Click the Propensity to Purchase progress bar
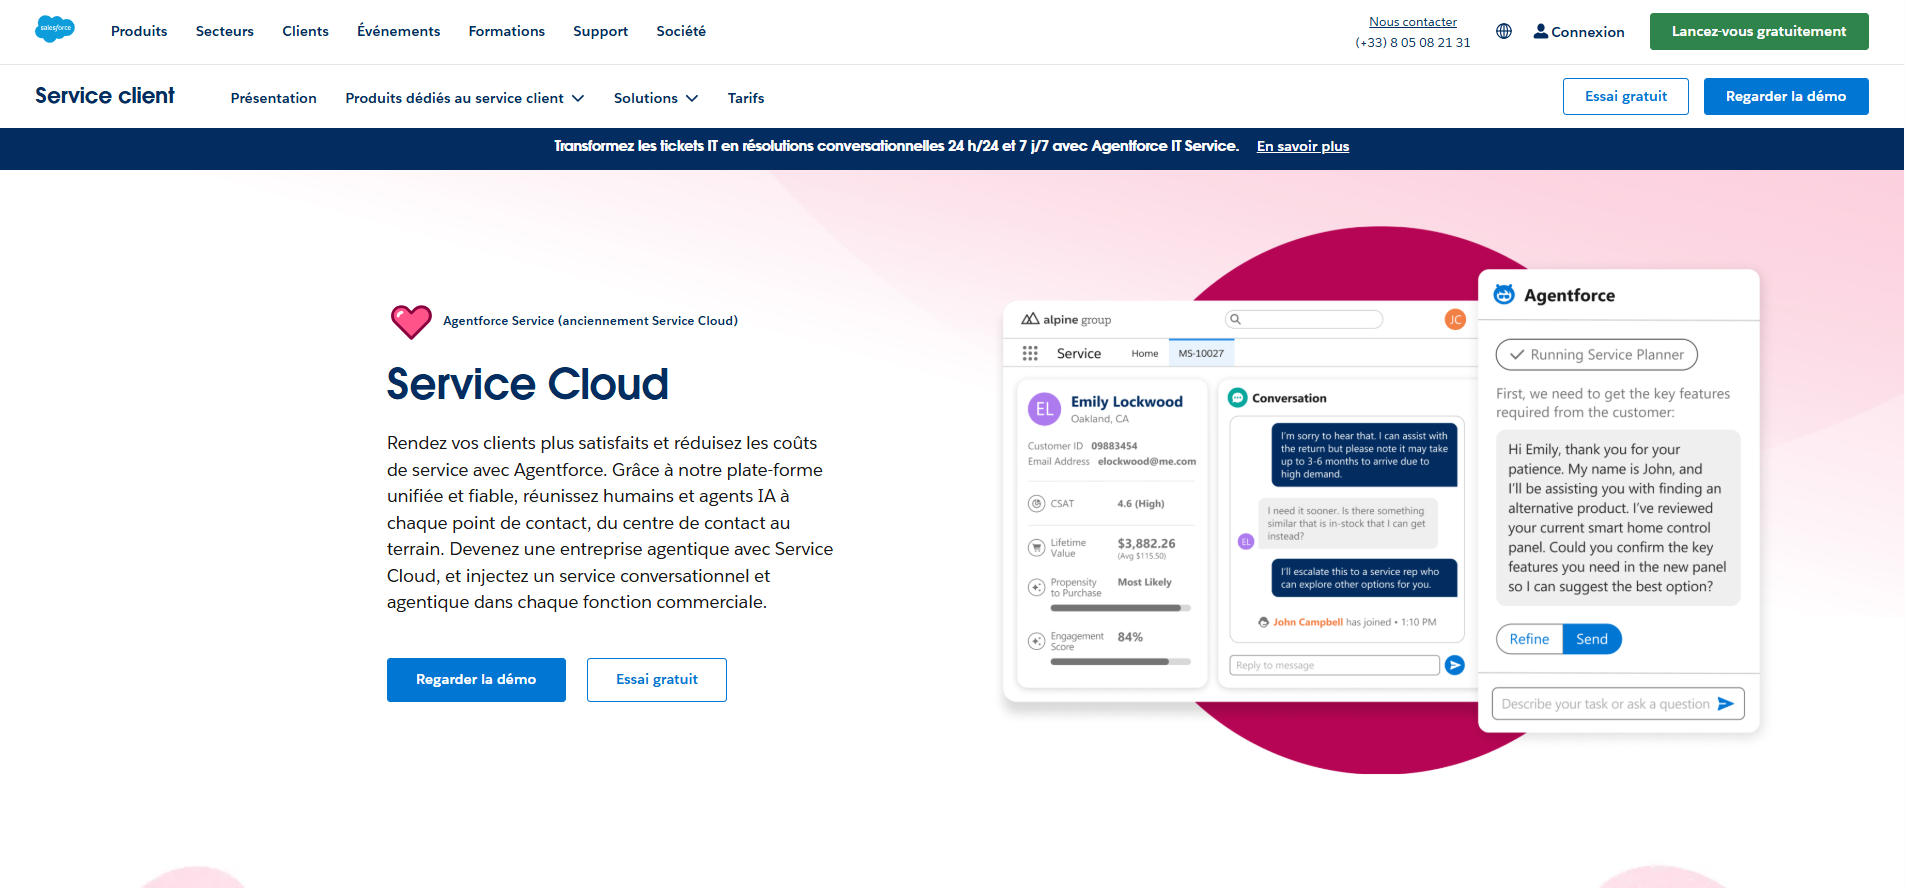Viewport: 1905px width, 888px height. (1121, 608)
